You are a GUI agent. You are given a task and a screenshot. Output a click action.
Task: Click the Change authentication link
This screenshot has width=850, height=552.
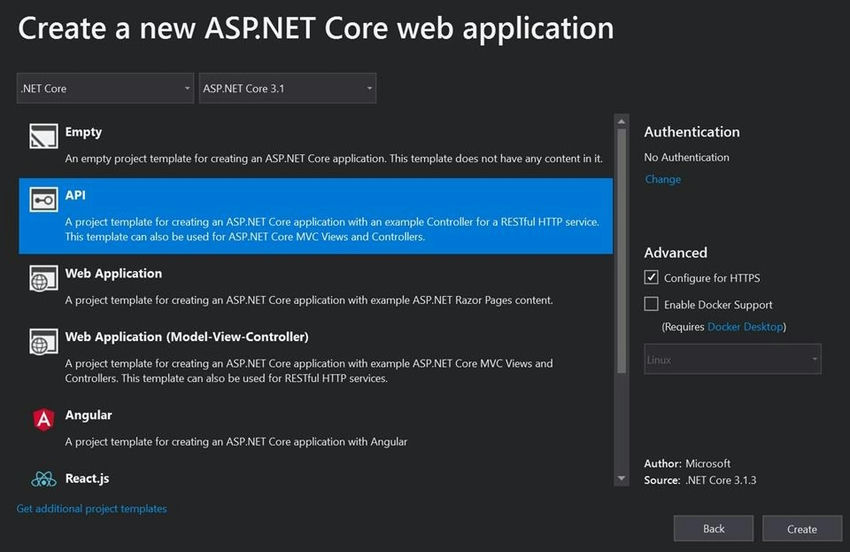(x=662, y=179)
